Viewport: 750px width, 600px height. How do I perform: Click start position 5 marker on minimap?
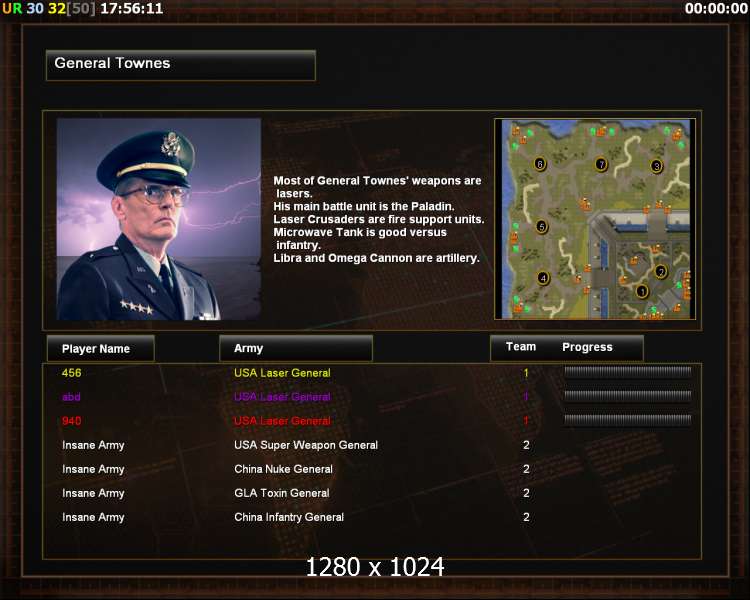[x=541, y=226]
